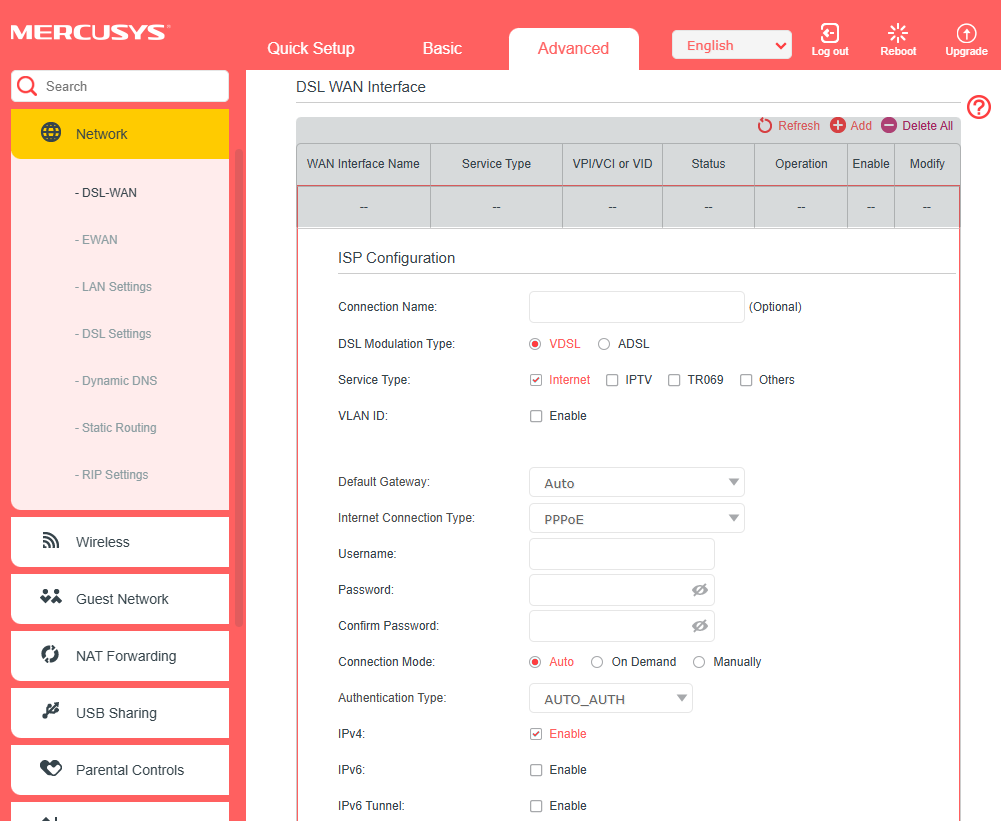The height and width of the screenshot is (821, 1001).
Task: Enable IPv6 Tunnel checkbox
Action: pyautogui.click(x=536, y=806)
